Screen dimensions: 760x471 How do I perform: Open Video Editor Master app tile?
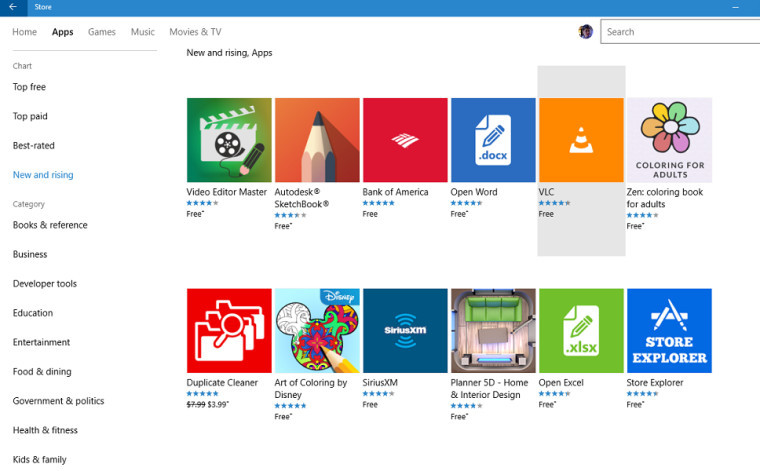[229, 140]
